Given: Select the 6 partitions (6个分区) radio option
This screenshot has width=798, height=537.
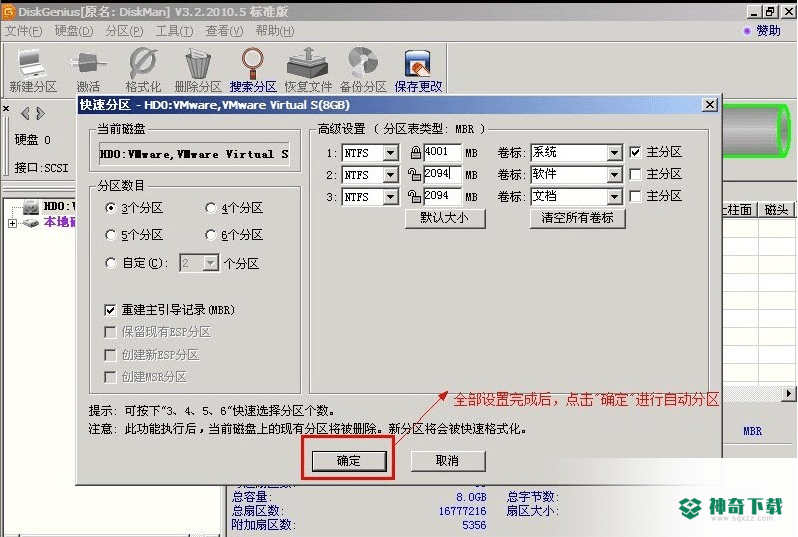Looking at the screenshot, I should [210, 235].
